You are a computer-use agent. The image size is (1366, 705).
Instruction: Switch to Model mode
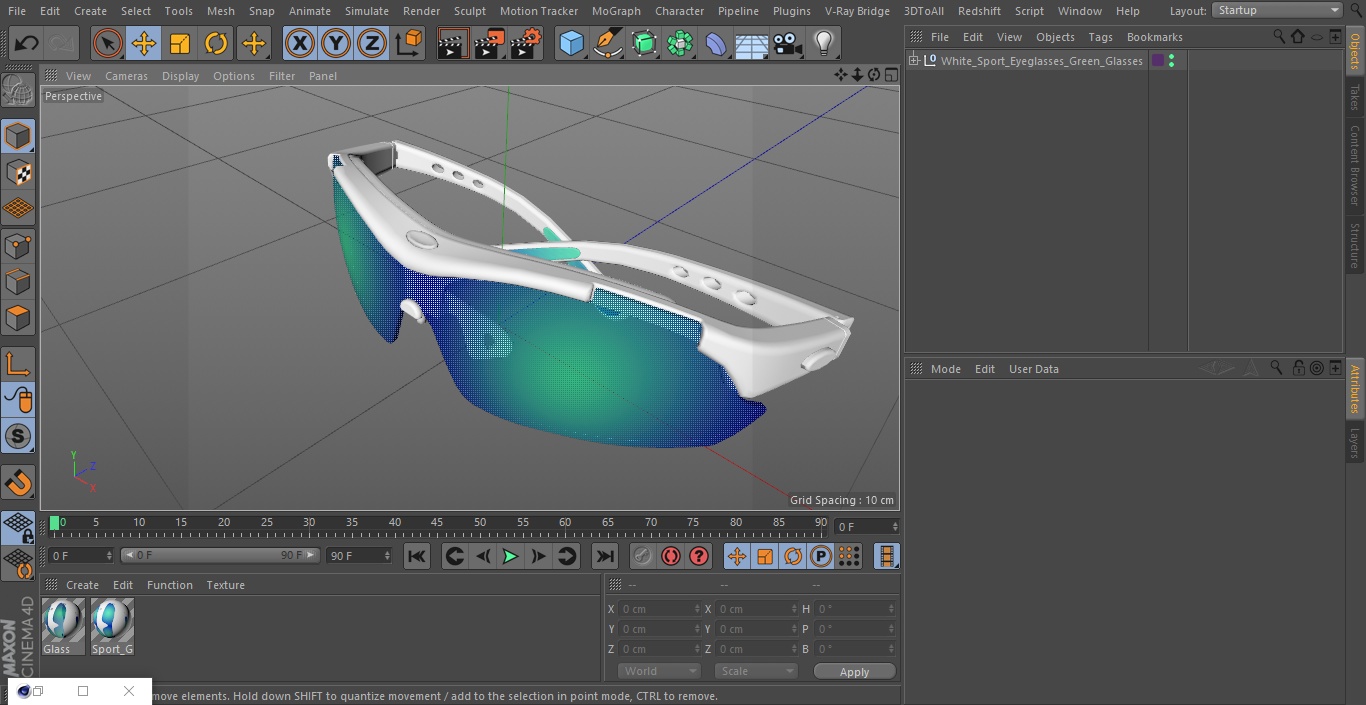(18, 136)
